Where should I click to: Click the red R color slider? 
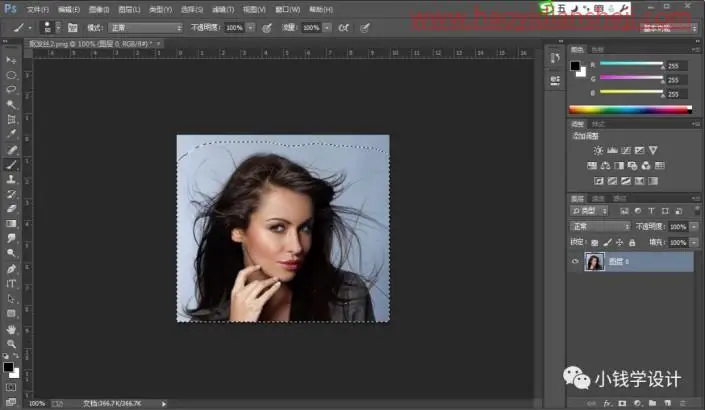click(631, 64)
